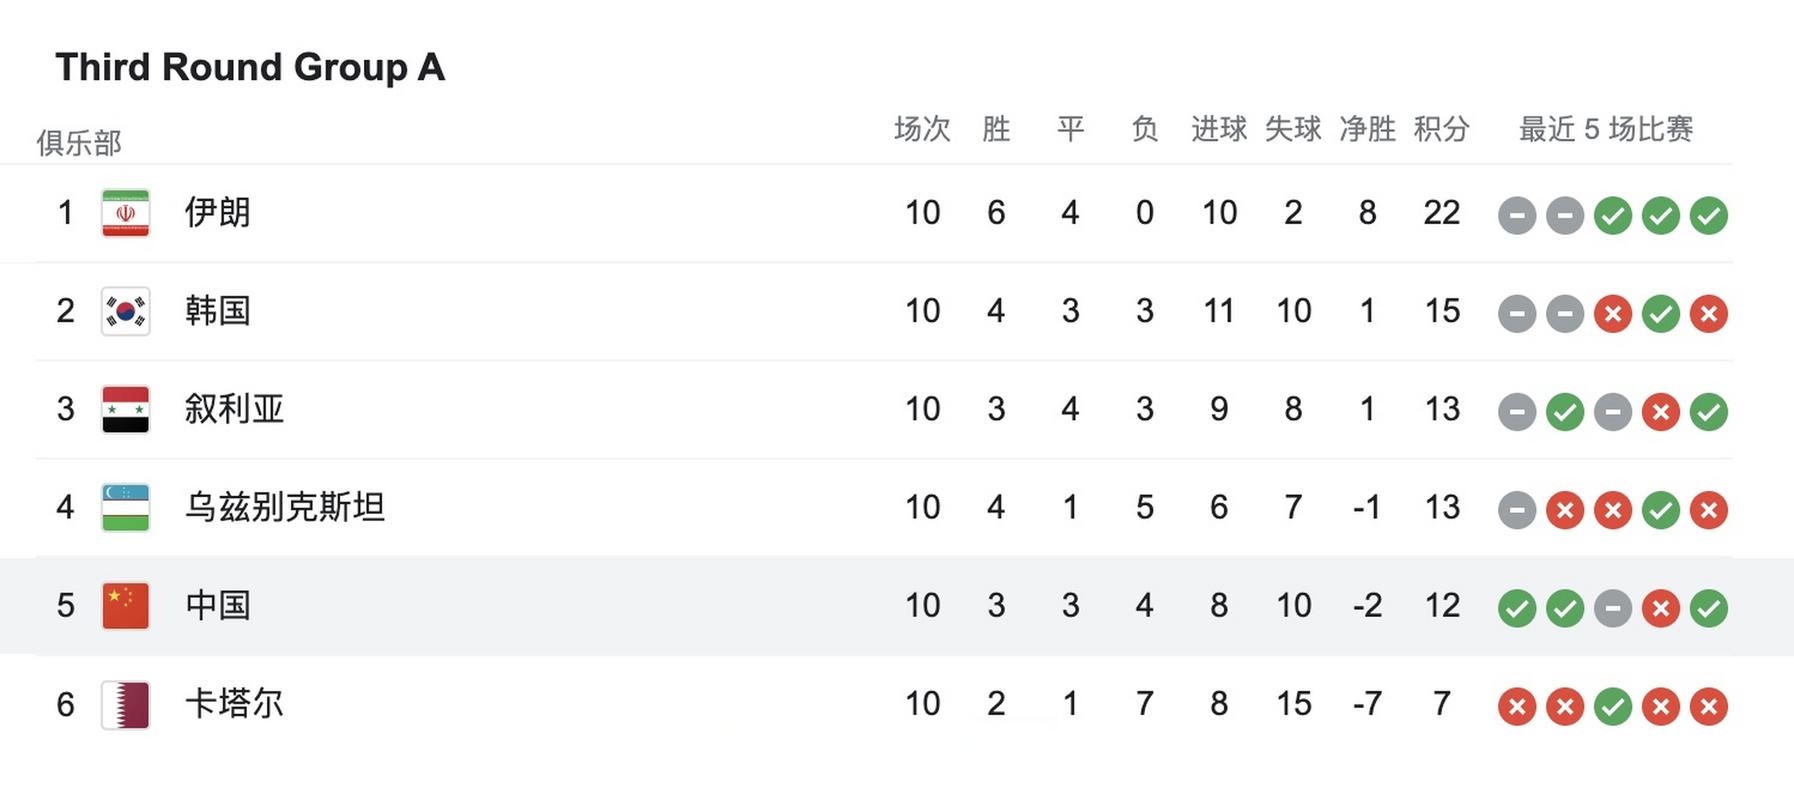Click South Korea's green win icon
The width and height of the screenshot is (1794, 800).
click(1661, 313)
